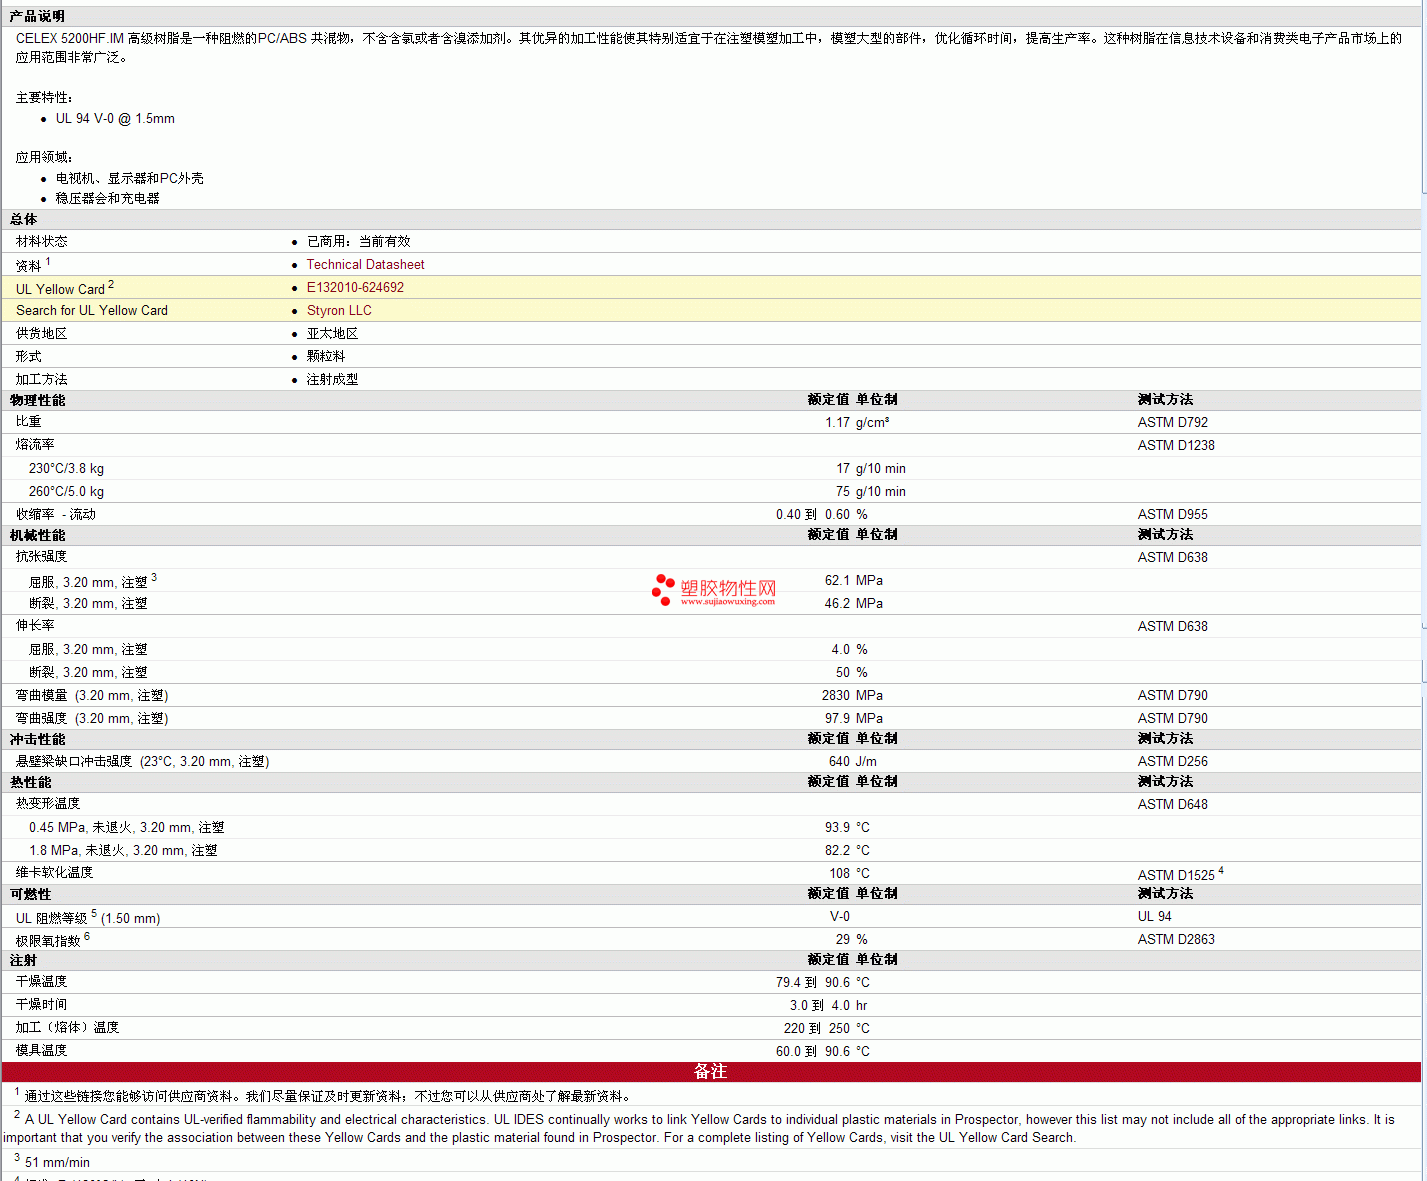The image size is (1427, 1181).
Task: Click the 收缩率 - 流动 row label
Action: [x=56, y=515]
